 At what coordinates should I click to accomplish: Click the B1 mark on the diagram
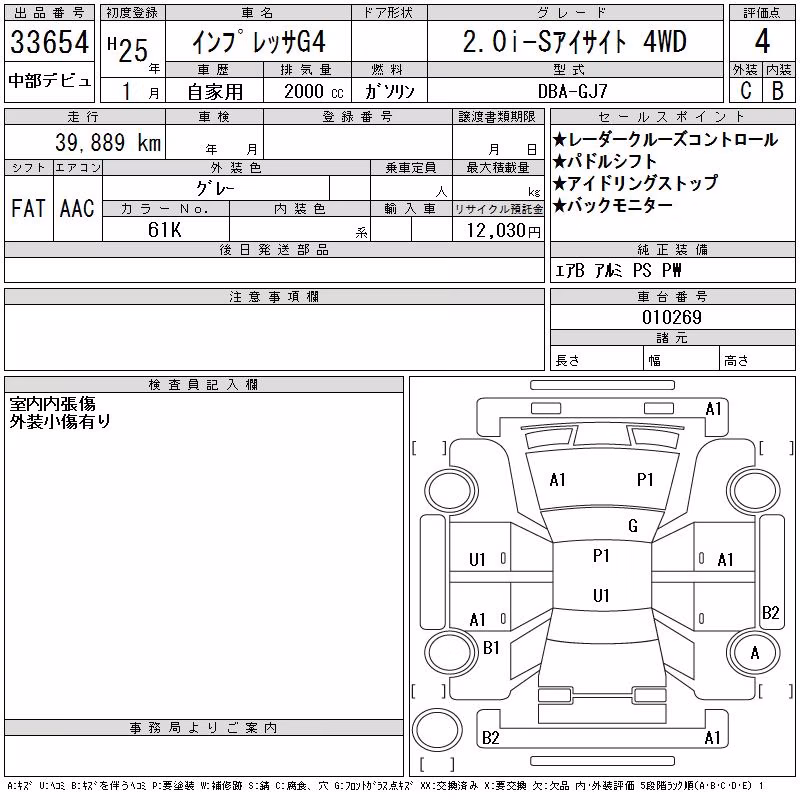click(x=491, y=648)
